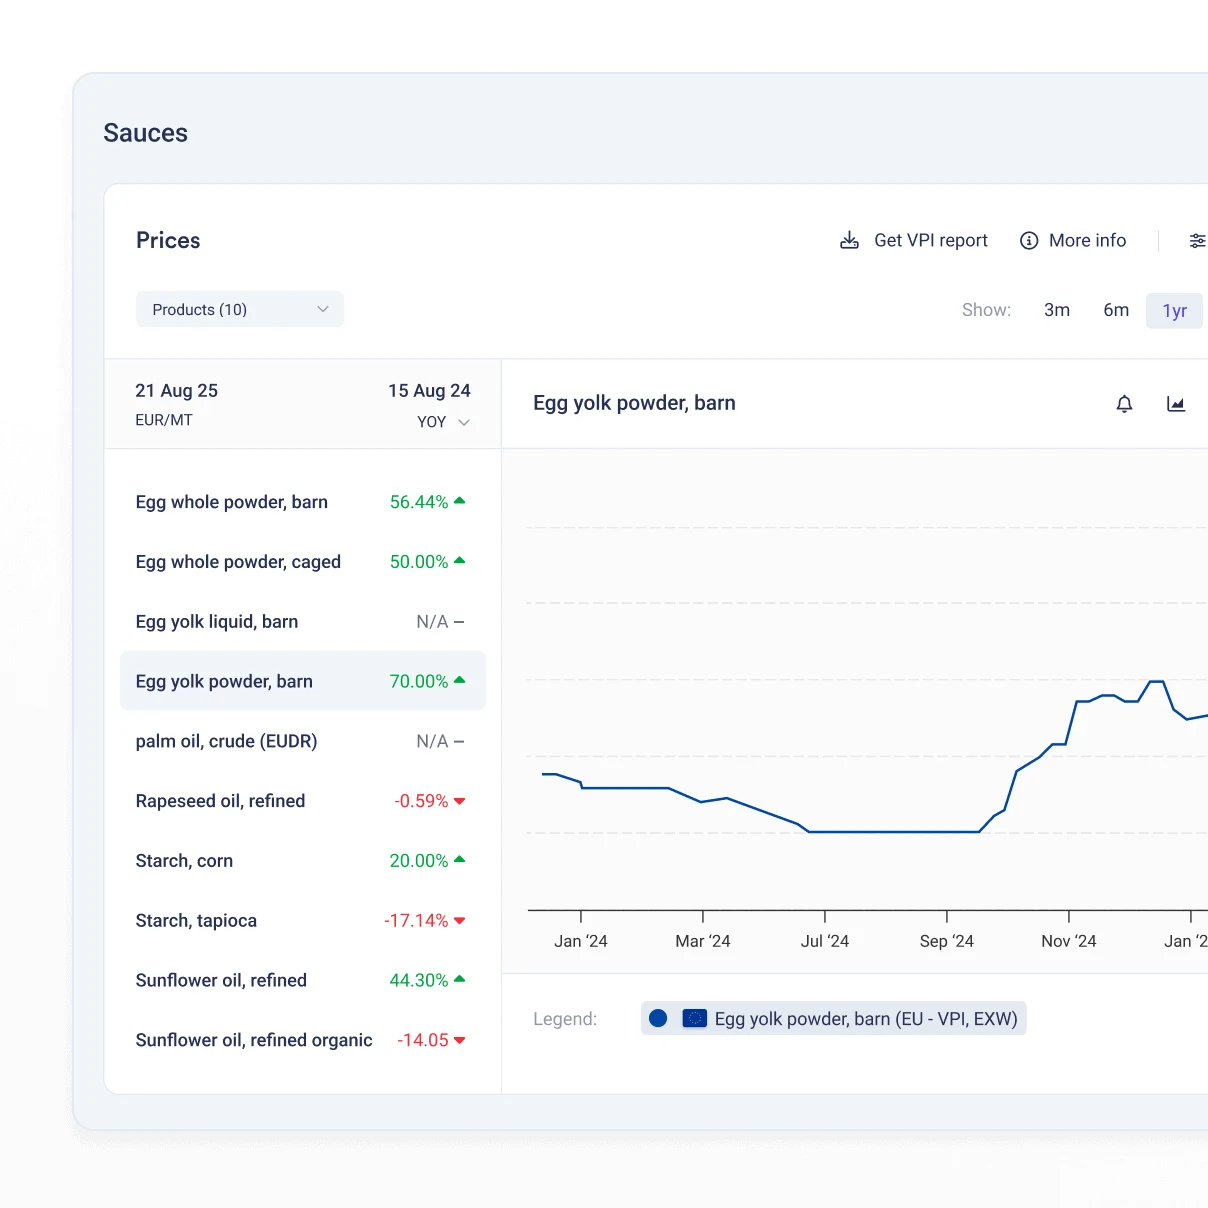Image resolution: width=1208 pixels, height=1208 pixels.
Task: Select the Rapeseed oil, refined row
Action: coord(303,801)
